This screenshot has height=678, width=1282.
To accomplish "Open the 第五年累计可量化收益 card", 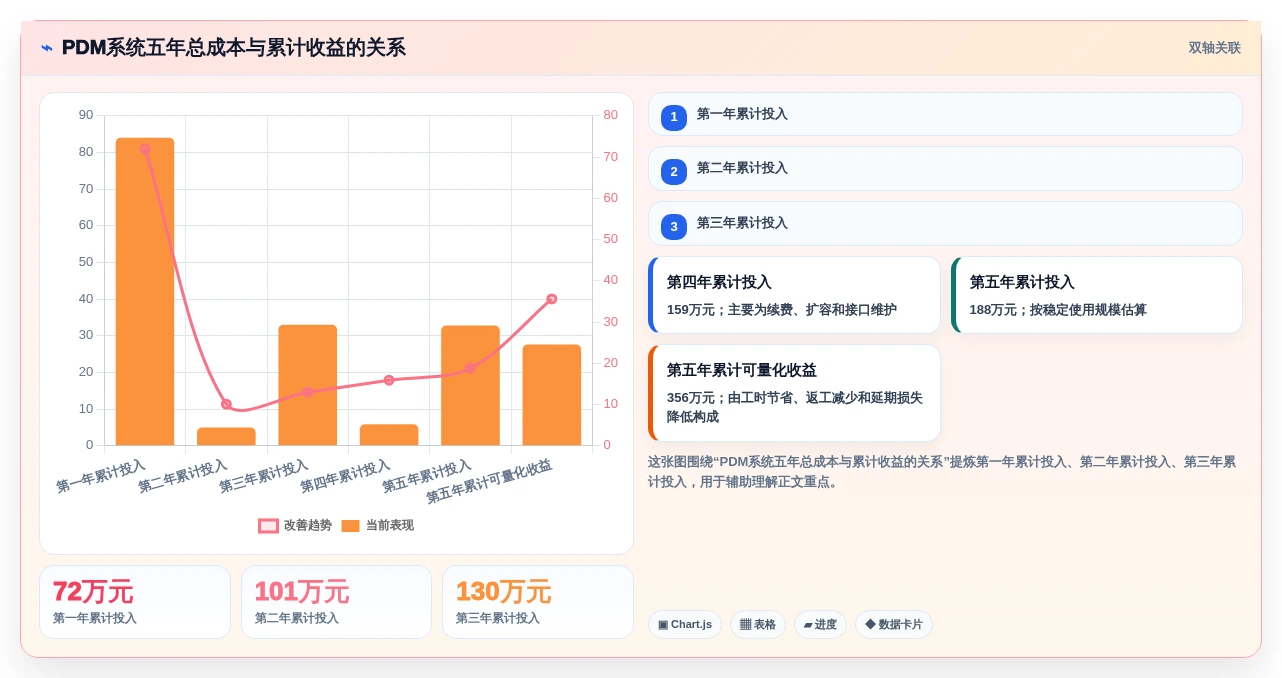I will pos(794,393).
